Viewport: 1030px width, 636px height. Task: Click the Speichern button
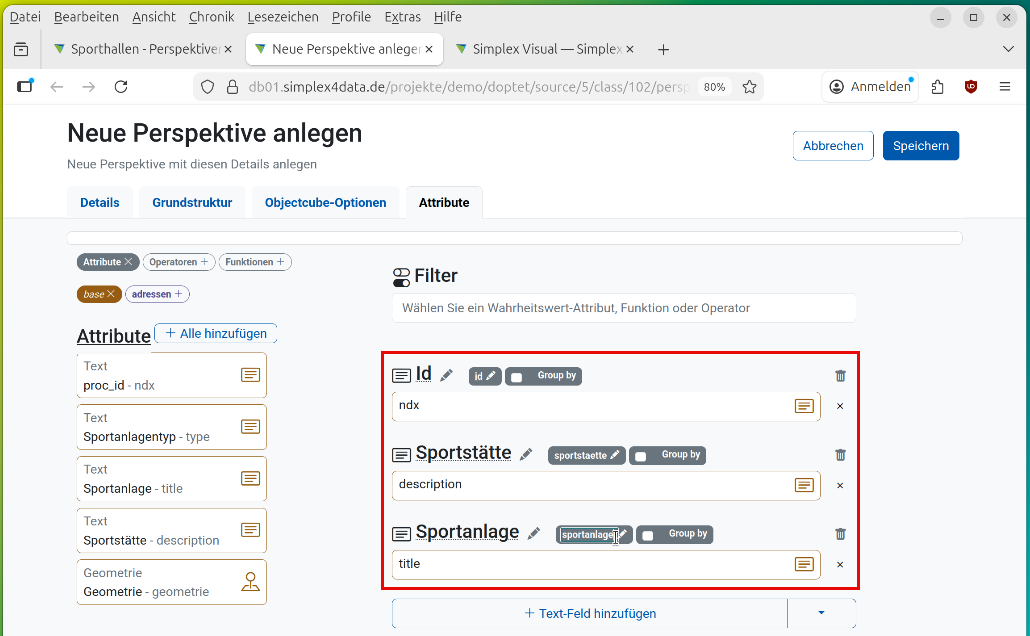point(920,146)
